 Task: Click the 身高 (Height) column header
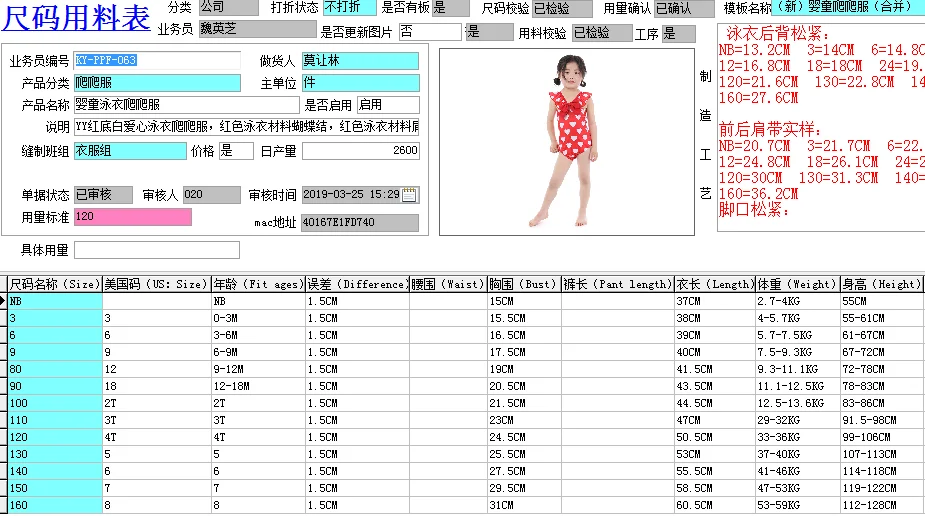(882, 284)
